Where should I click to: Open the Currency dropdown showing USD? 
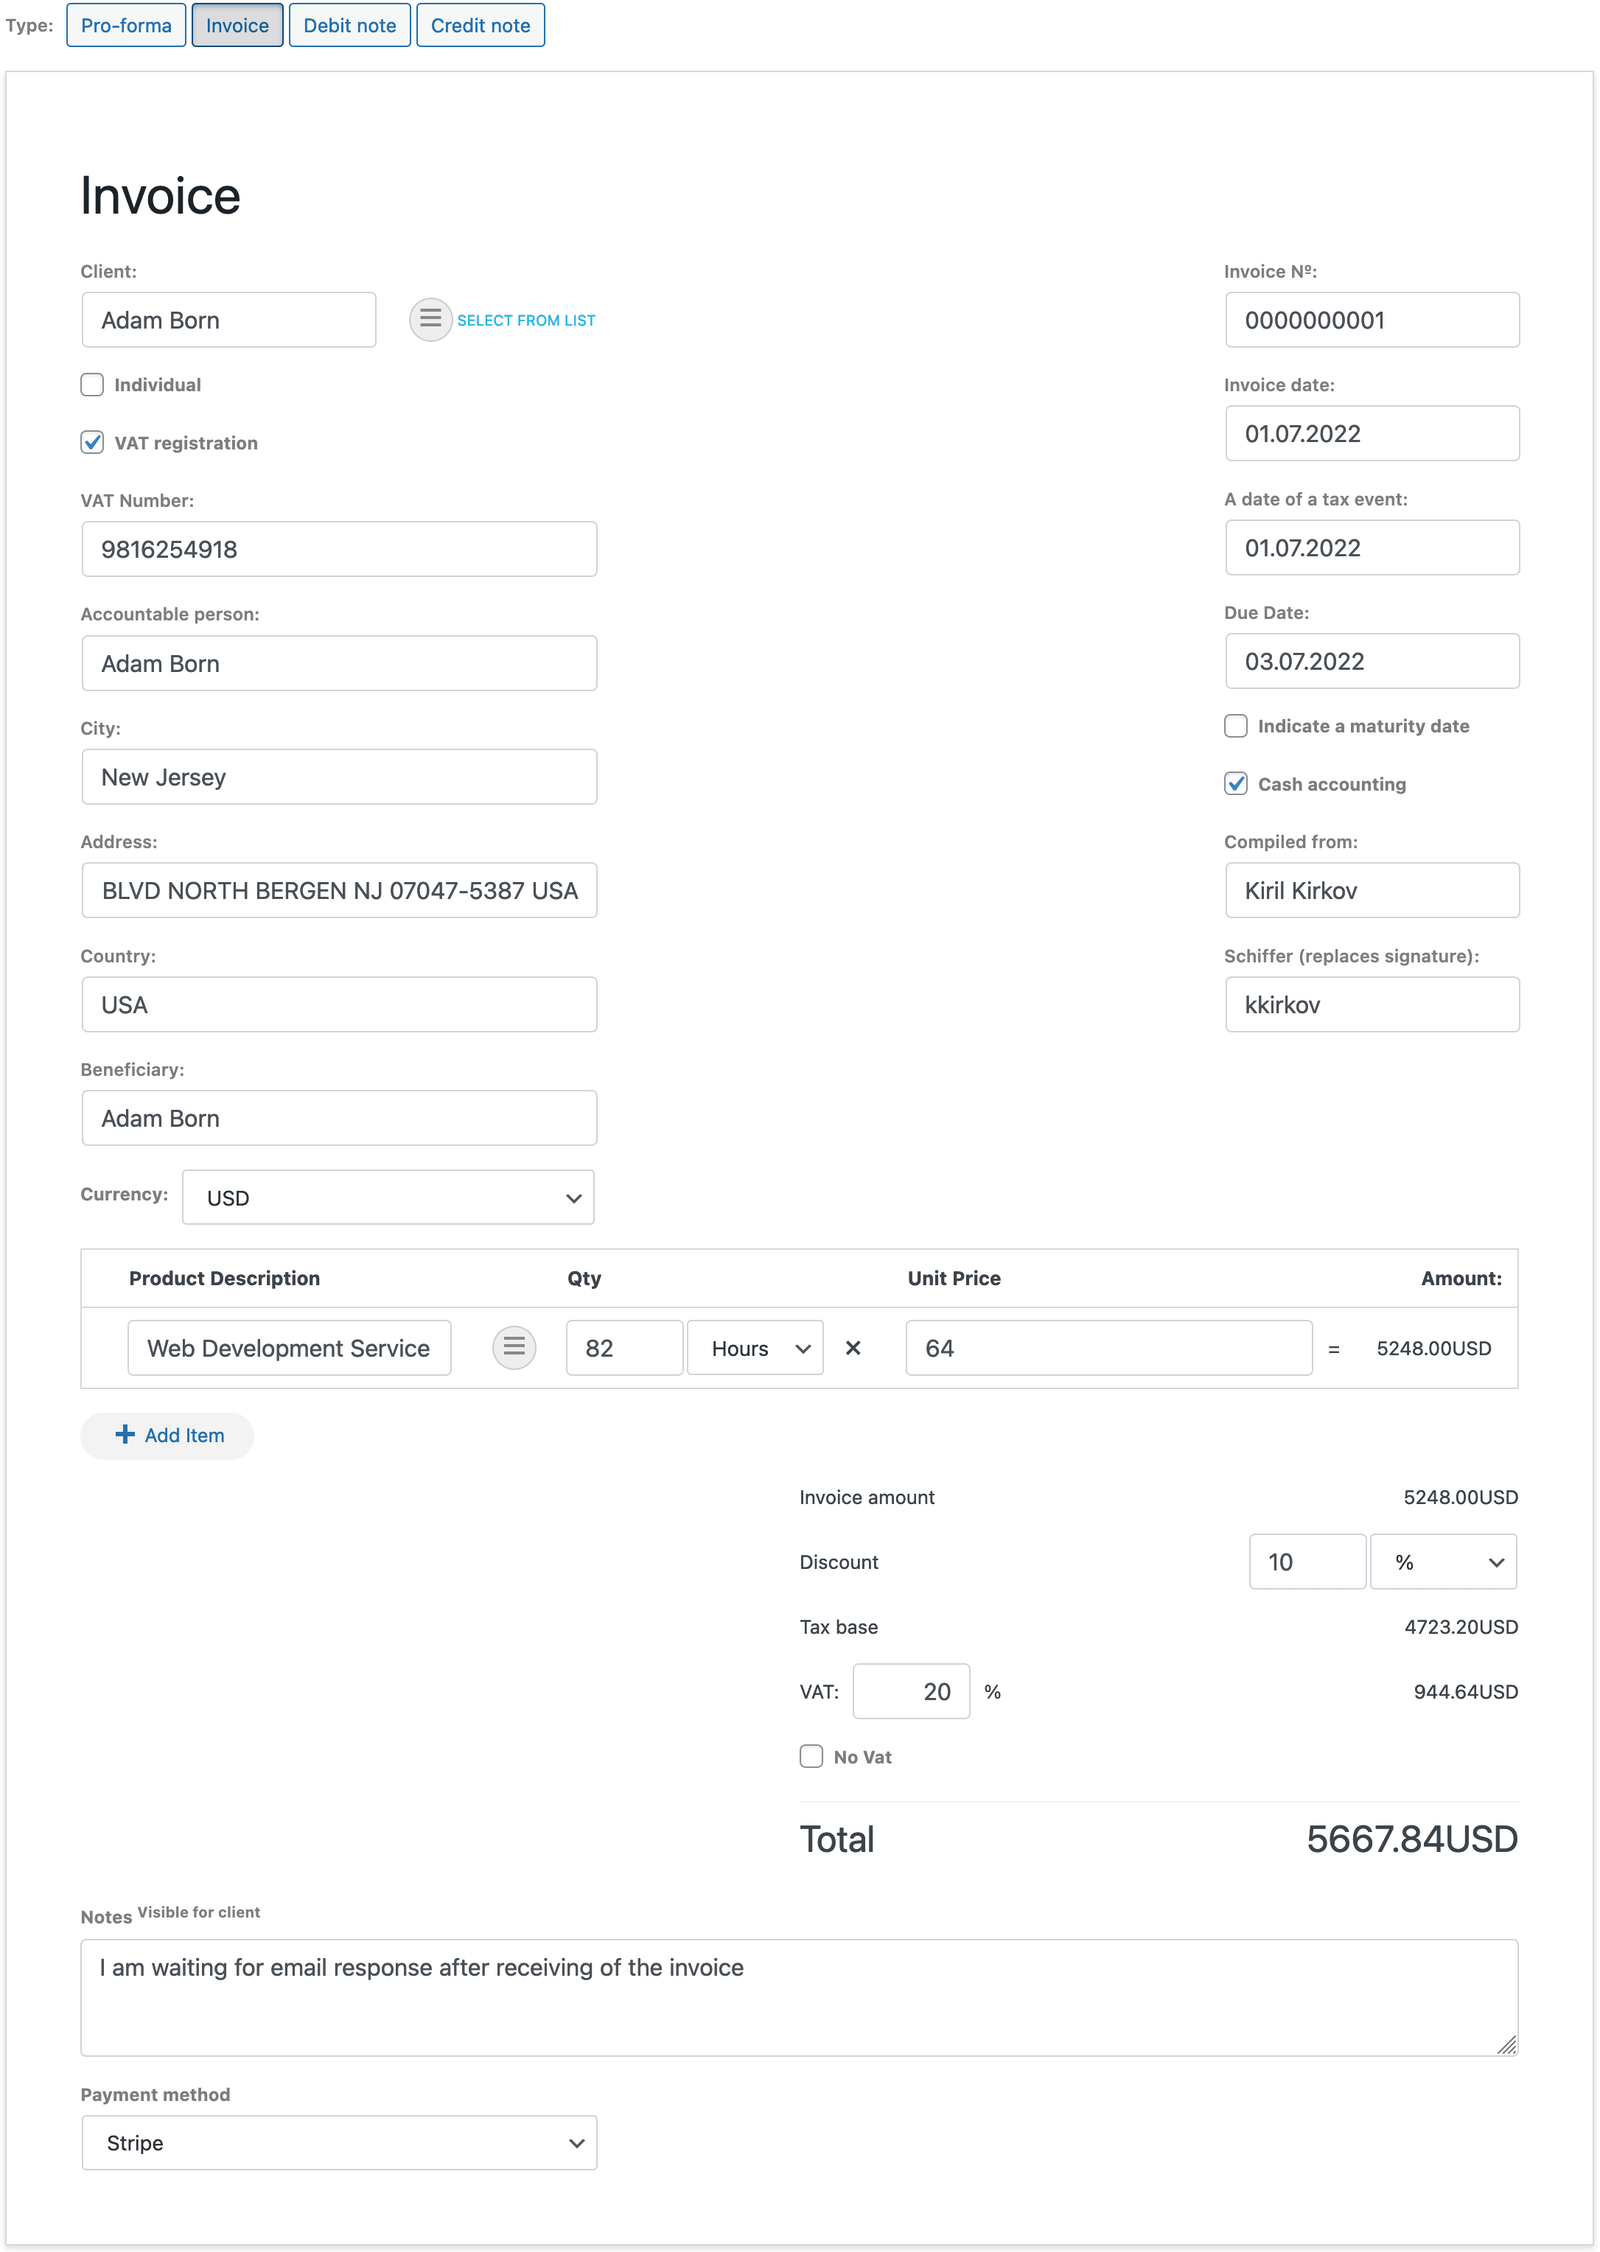tap(387, 1197)
